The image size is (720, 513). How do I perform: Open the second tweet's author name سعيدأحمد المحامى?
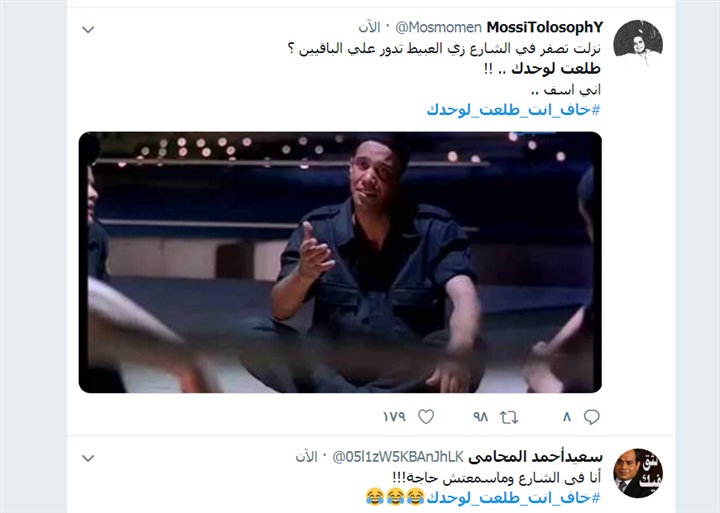(535, 457)
